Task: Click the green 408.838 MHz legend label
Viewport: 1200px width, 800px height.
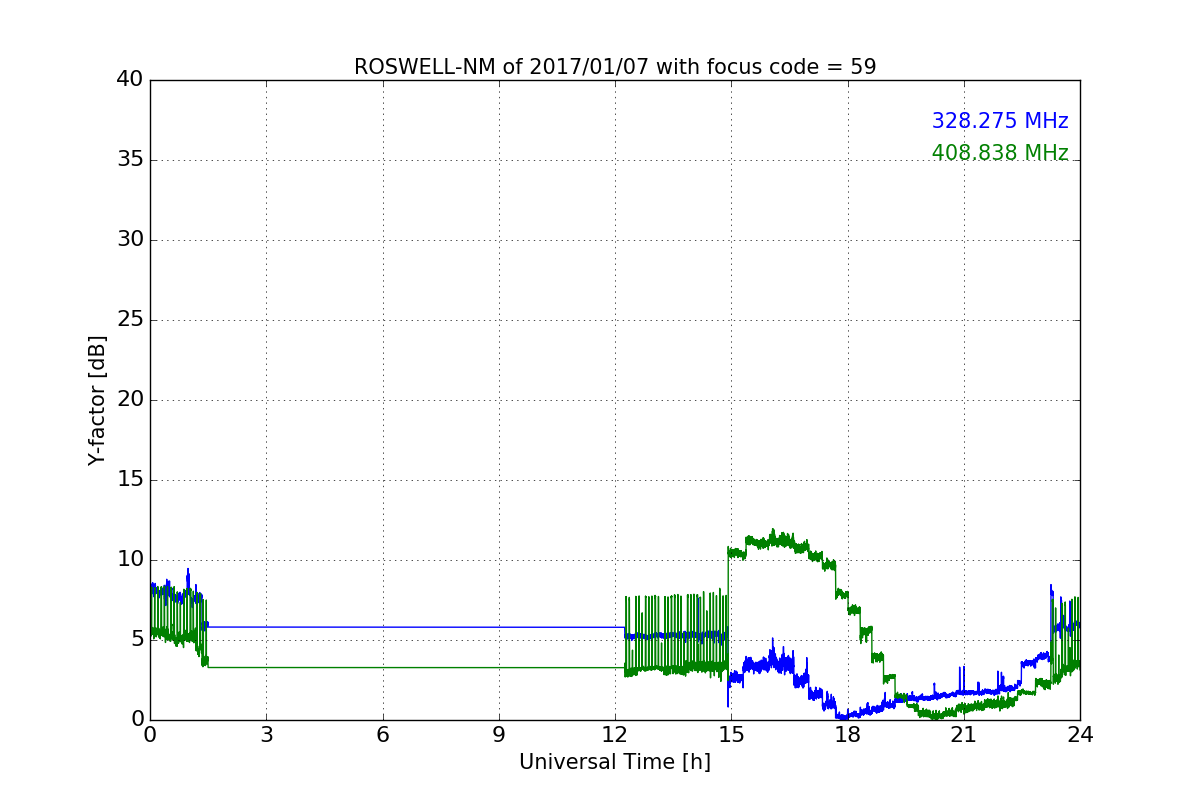Action: pos(1000,153)
